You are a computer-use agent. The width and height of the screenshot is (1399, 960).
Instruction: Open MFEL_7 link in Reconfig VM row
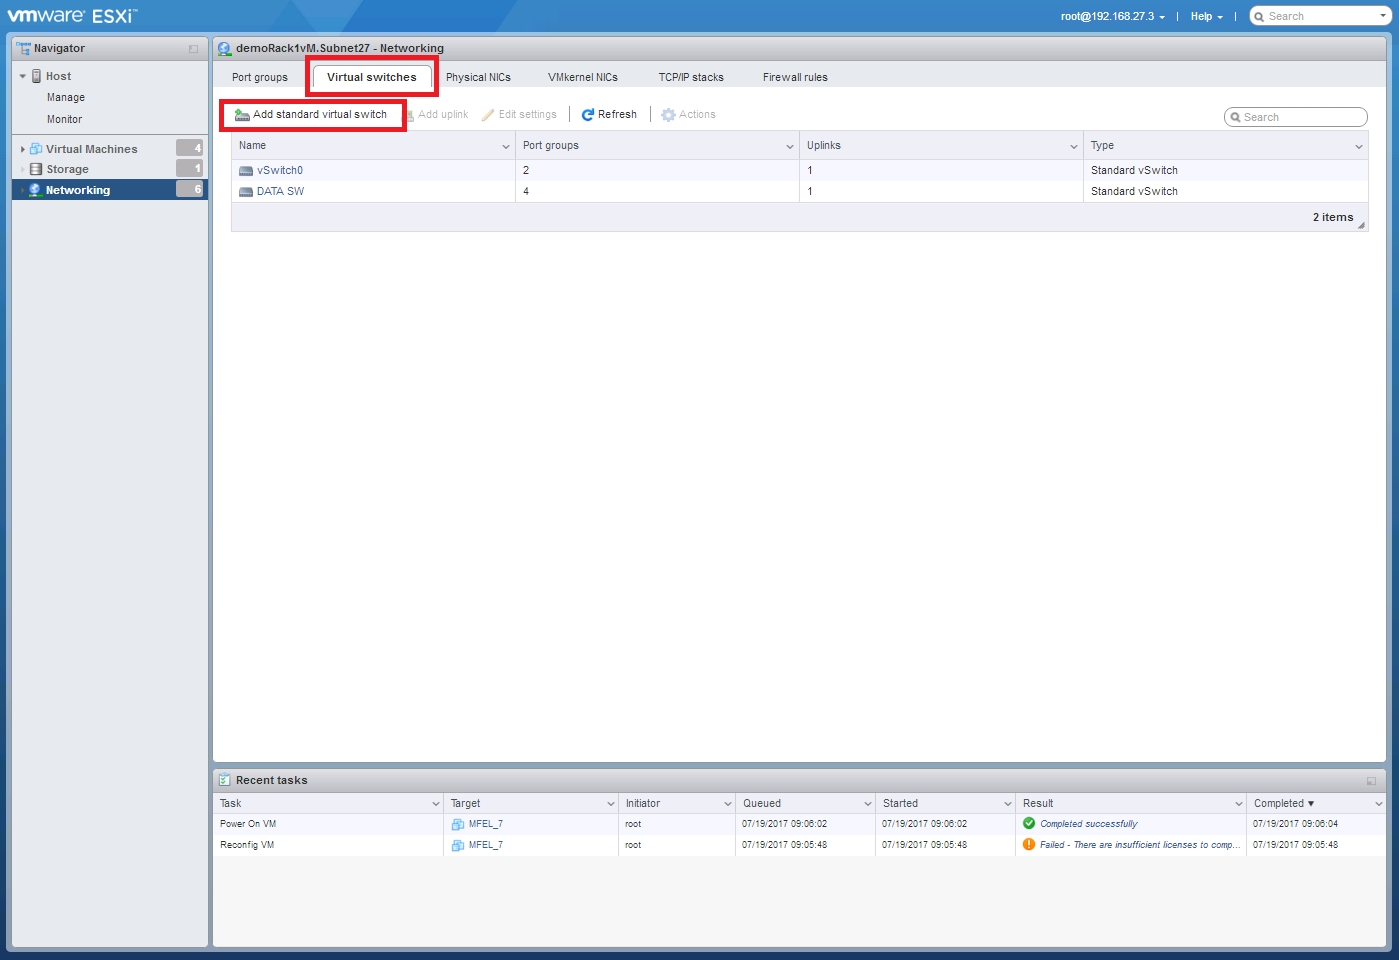pos(486,846)
